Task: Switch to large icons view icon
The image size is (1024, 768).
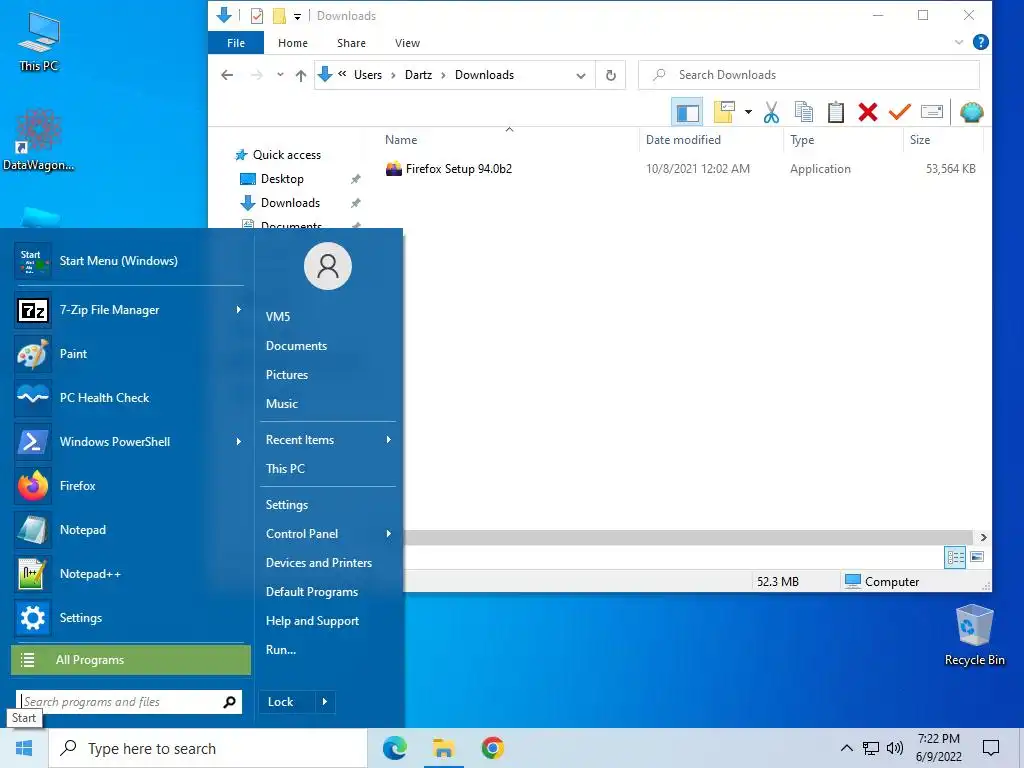Action: [x=977, y=557]
